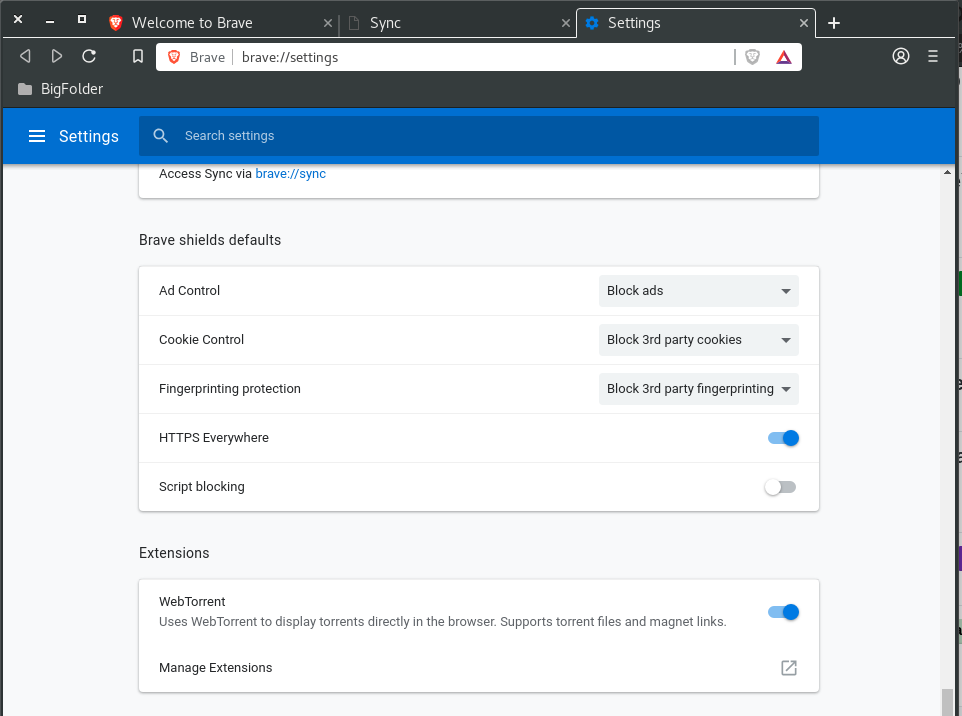
Task: Switch to the Sync tab
Action: [x=457, y=23]
